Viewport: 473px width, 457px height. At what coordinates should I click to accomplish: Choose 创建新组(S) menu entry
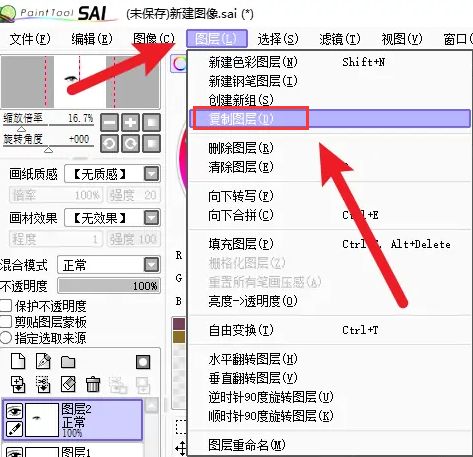330,100
